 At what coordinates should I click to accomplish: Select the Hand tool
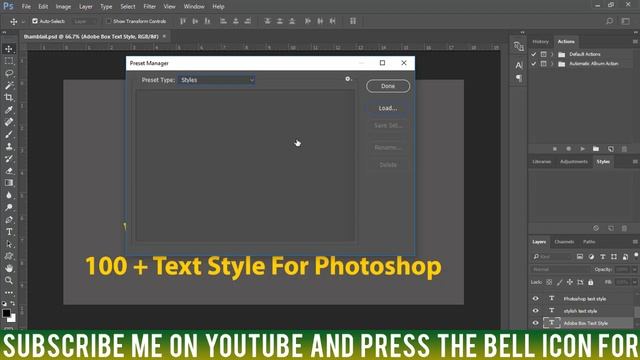tap(9, 268)
